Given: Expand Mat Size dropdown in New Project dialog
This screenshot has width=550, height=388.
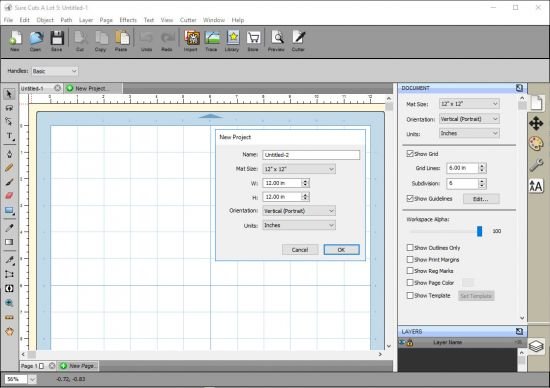Looking at the screenshot, I should point(299,169).
